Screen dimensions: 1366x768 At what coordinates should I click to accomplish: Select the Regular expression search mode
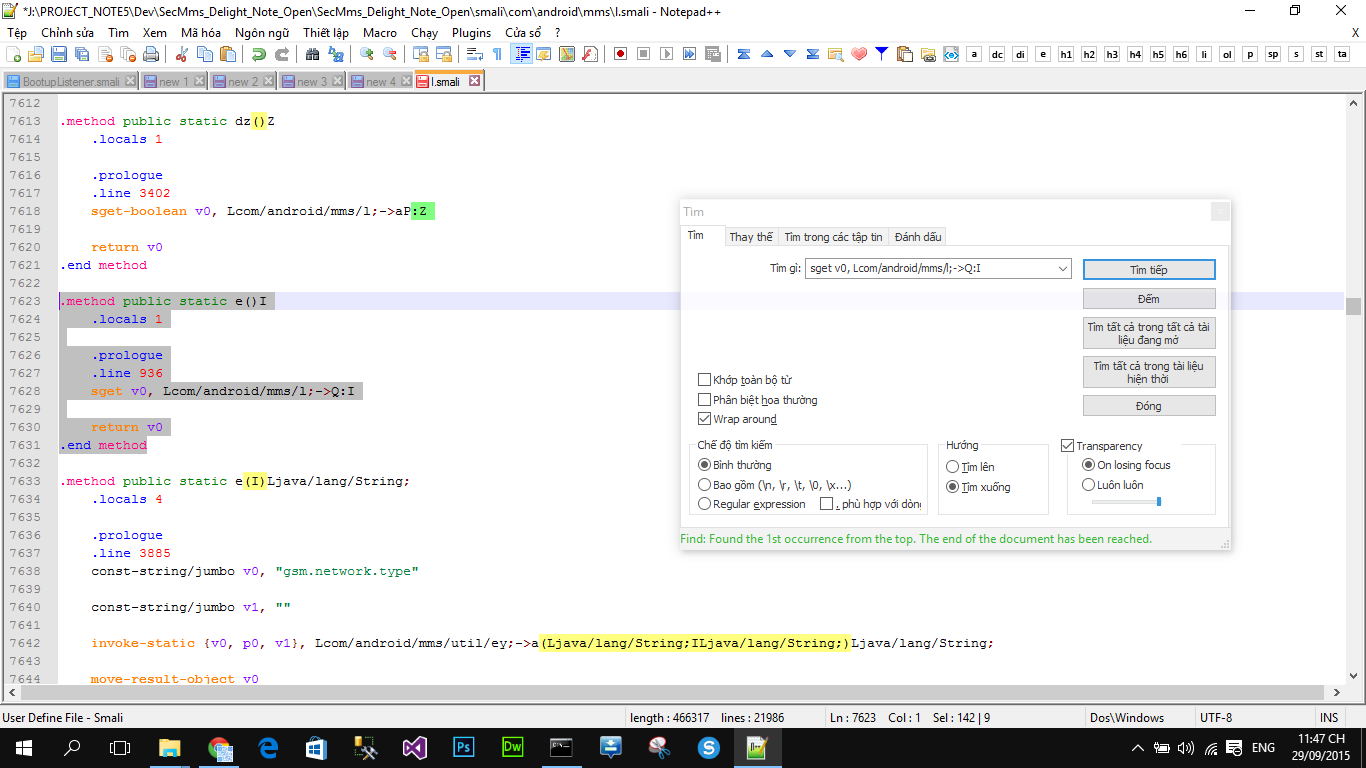705,504
